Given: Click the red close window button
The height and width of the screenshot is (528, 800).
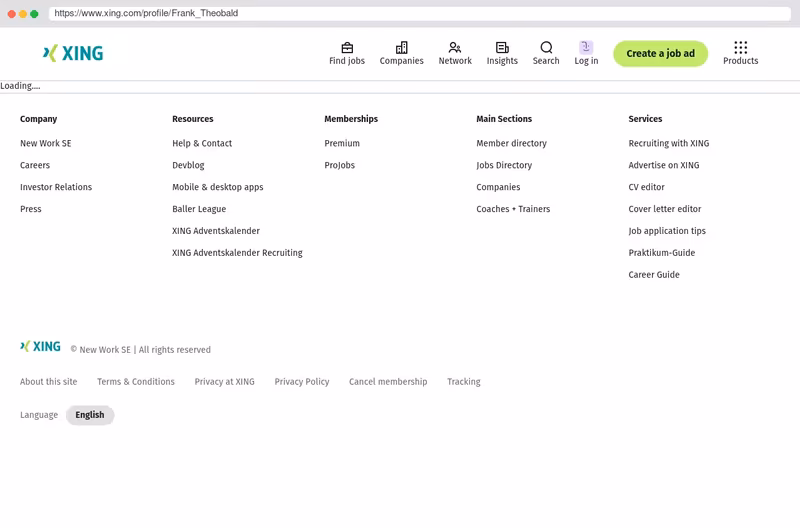Looking at the screenshot, I should (12, 14).
